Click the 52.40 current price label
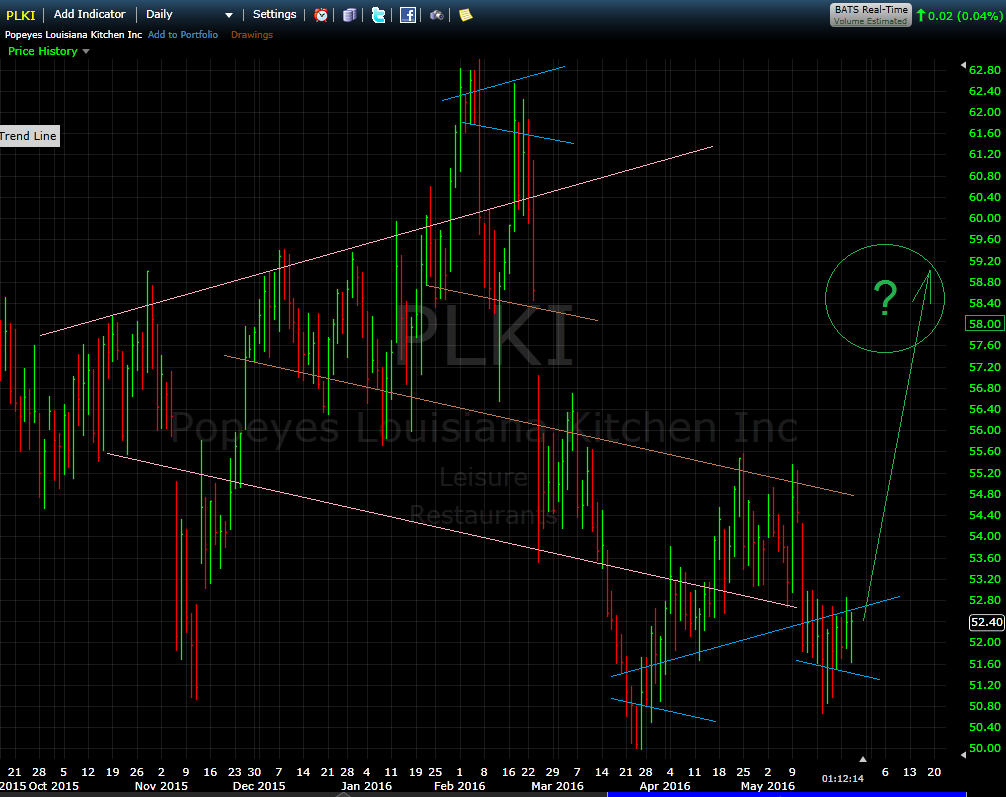The image size is (1006, 797). point(986,622)
